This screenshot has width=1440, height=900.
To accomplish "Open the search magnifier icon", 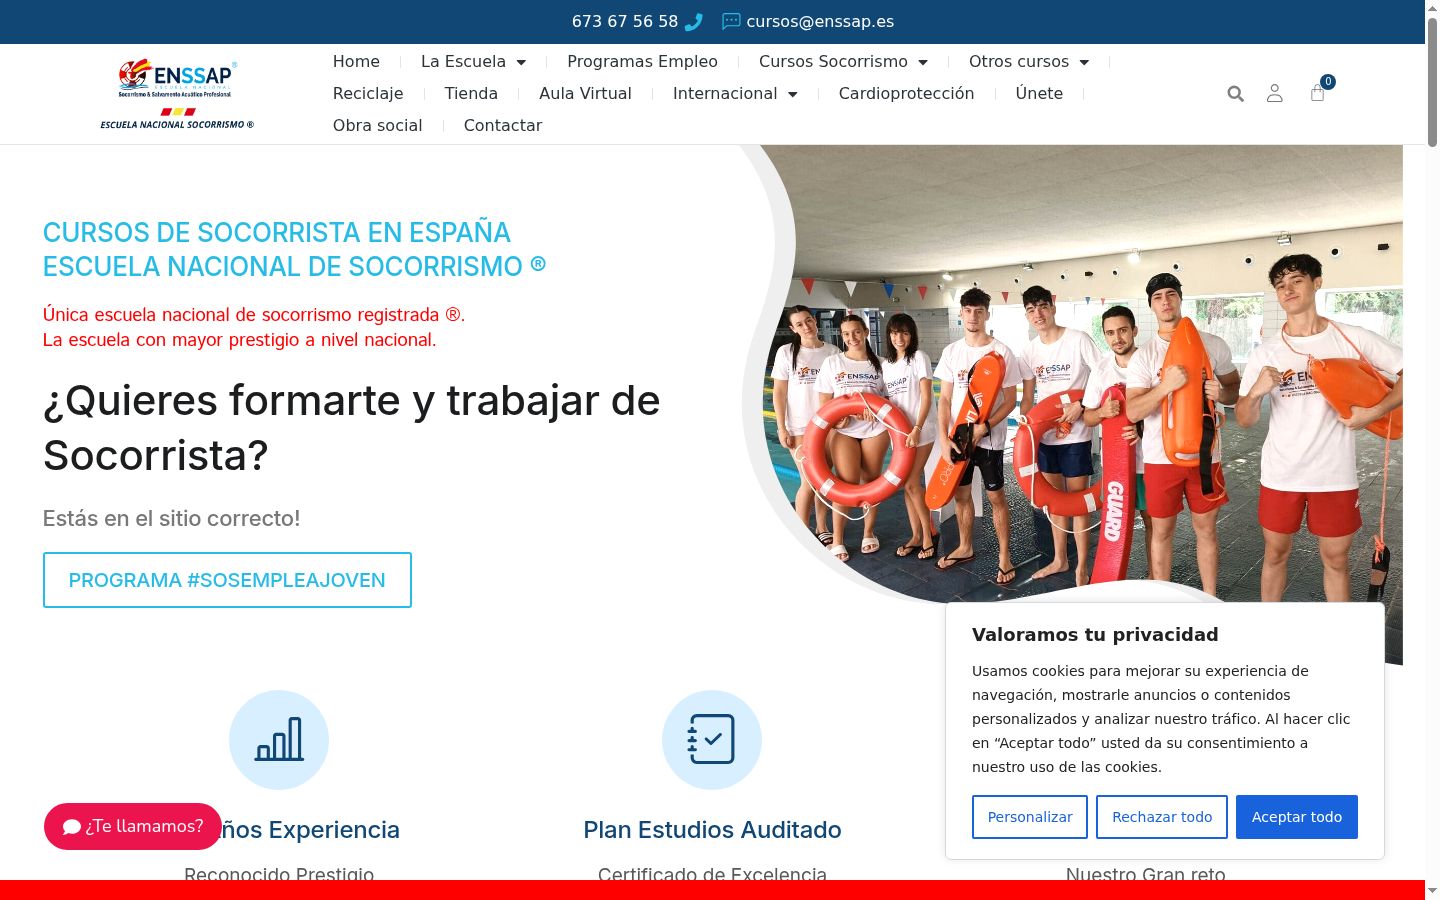I will [x=1236, y=94].
